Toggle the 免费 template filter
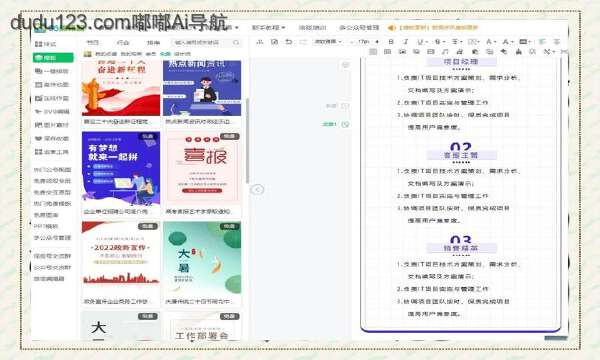 (165, 54)
